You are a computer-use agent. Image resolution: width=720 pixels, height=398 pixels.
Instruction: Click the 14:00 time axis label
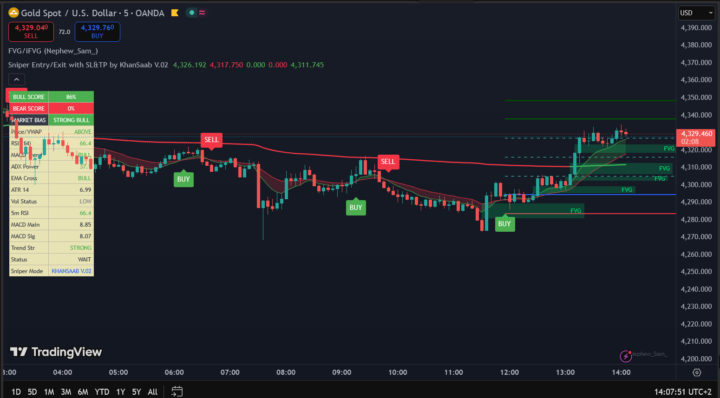pyautogui.click(x=621, y=372)
